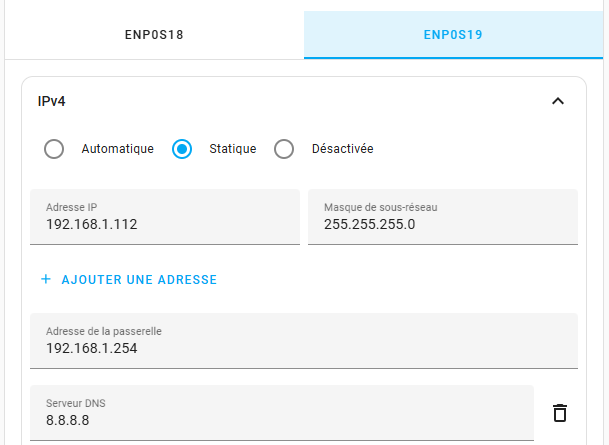The image size is (609, 445).
Task: Open the ENP0S19 interface tab
Action: coord(453,35)
